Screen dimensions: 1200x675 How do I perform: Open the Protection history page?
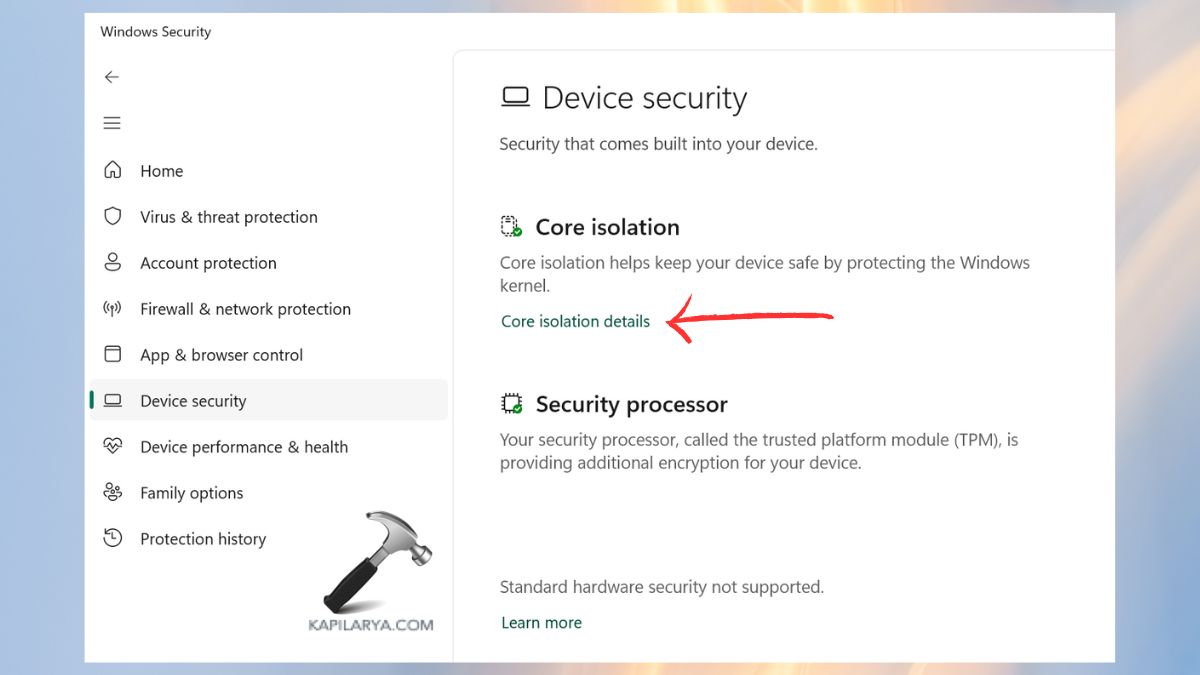coord(202,538)
